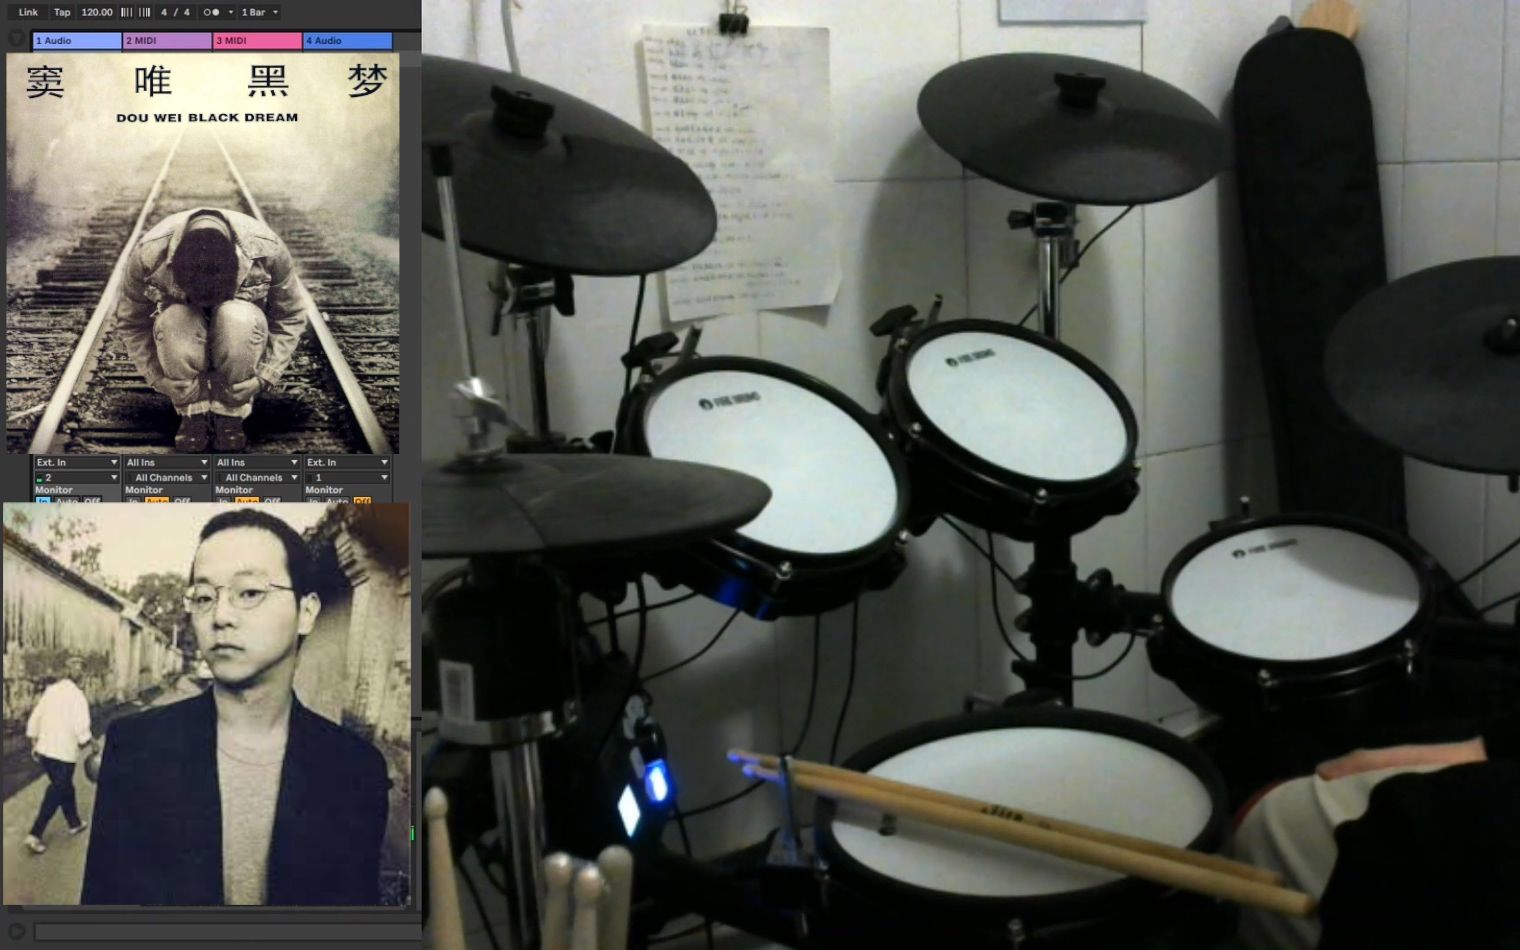This screenshot has width=1520, height=950.
Task: Open the 1 Bar quantization dropdown
Action: [259, 12]
